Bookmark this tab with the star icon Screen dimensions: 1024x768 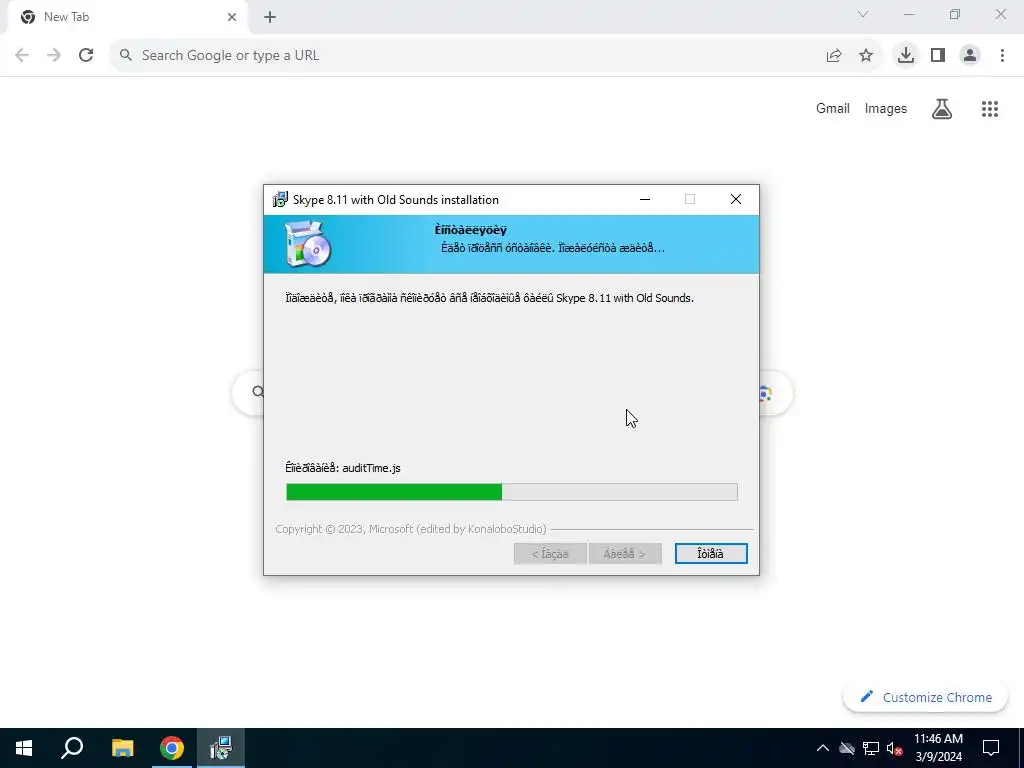[866, 56]
